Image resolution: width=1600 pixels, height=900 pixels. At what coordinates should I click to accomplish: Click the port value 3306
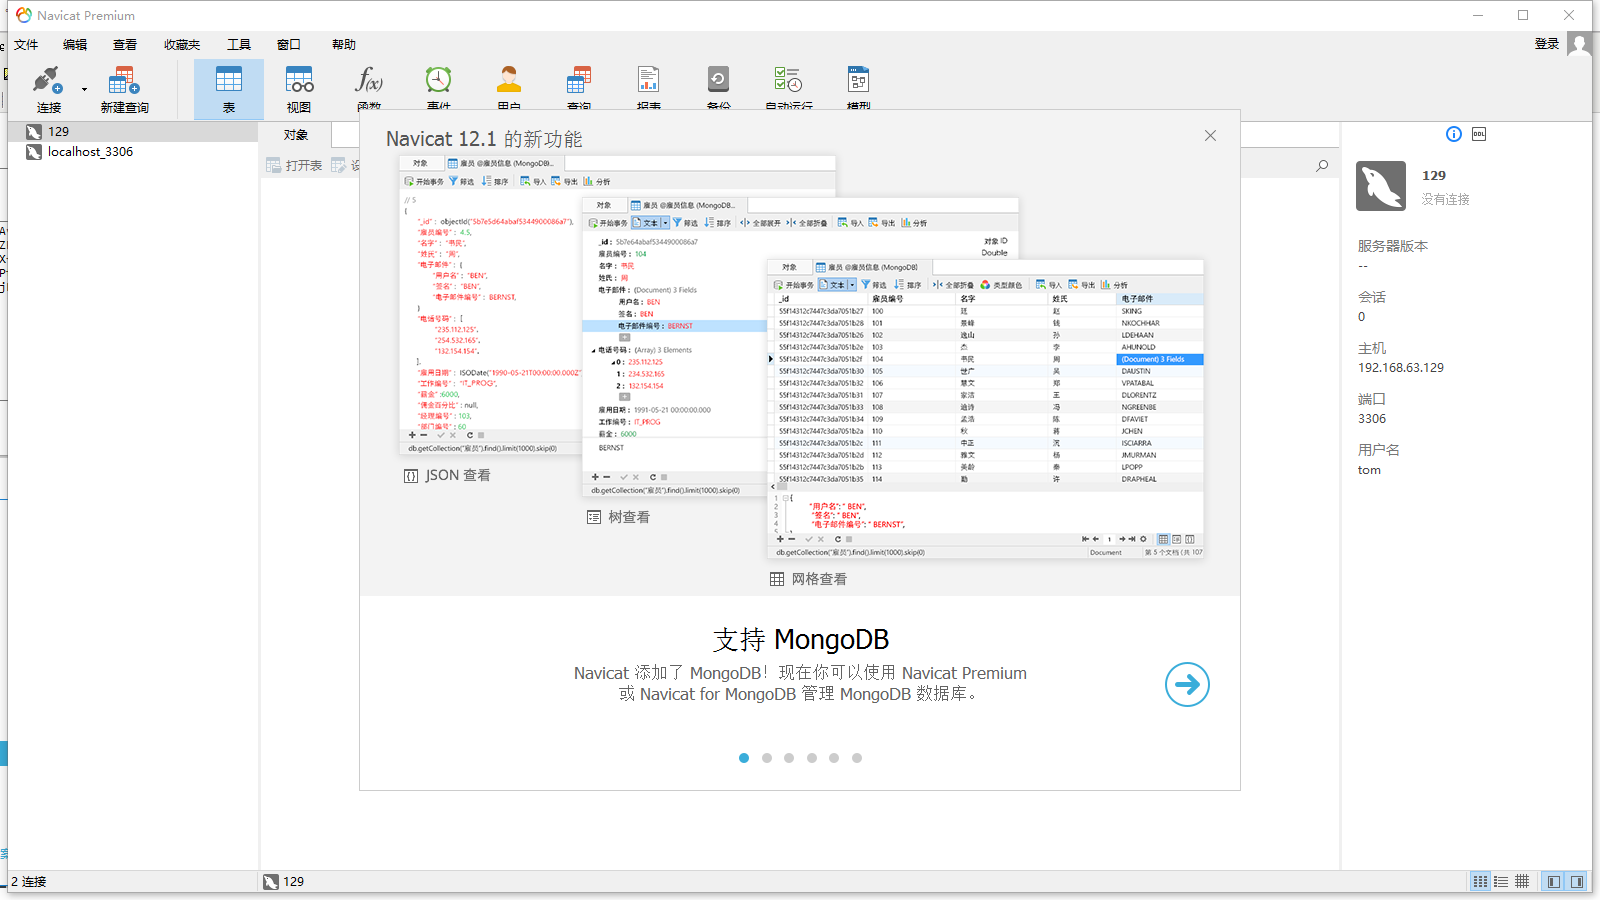(x=1372, y=419)
